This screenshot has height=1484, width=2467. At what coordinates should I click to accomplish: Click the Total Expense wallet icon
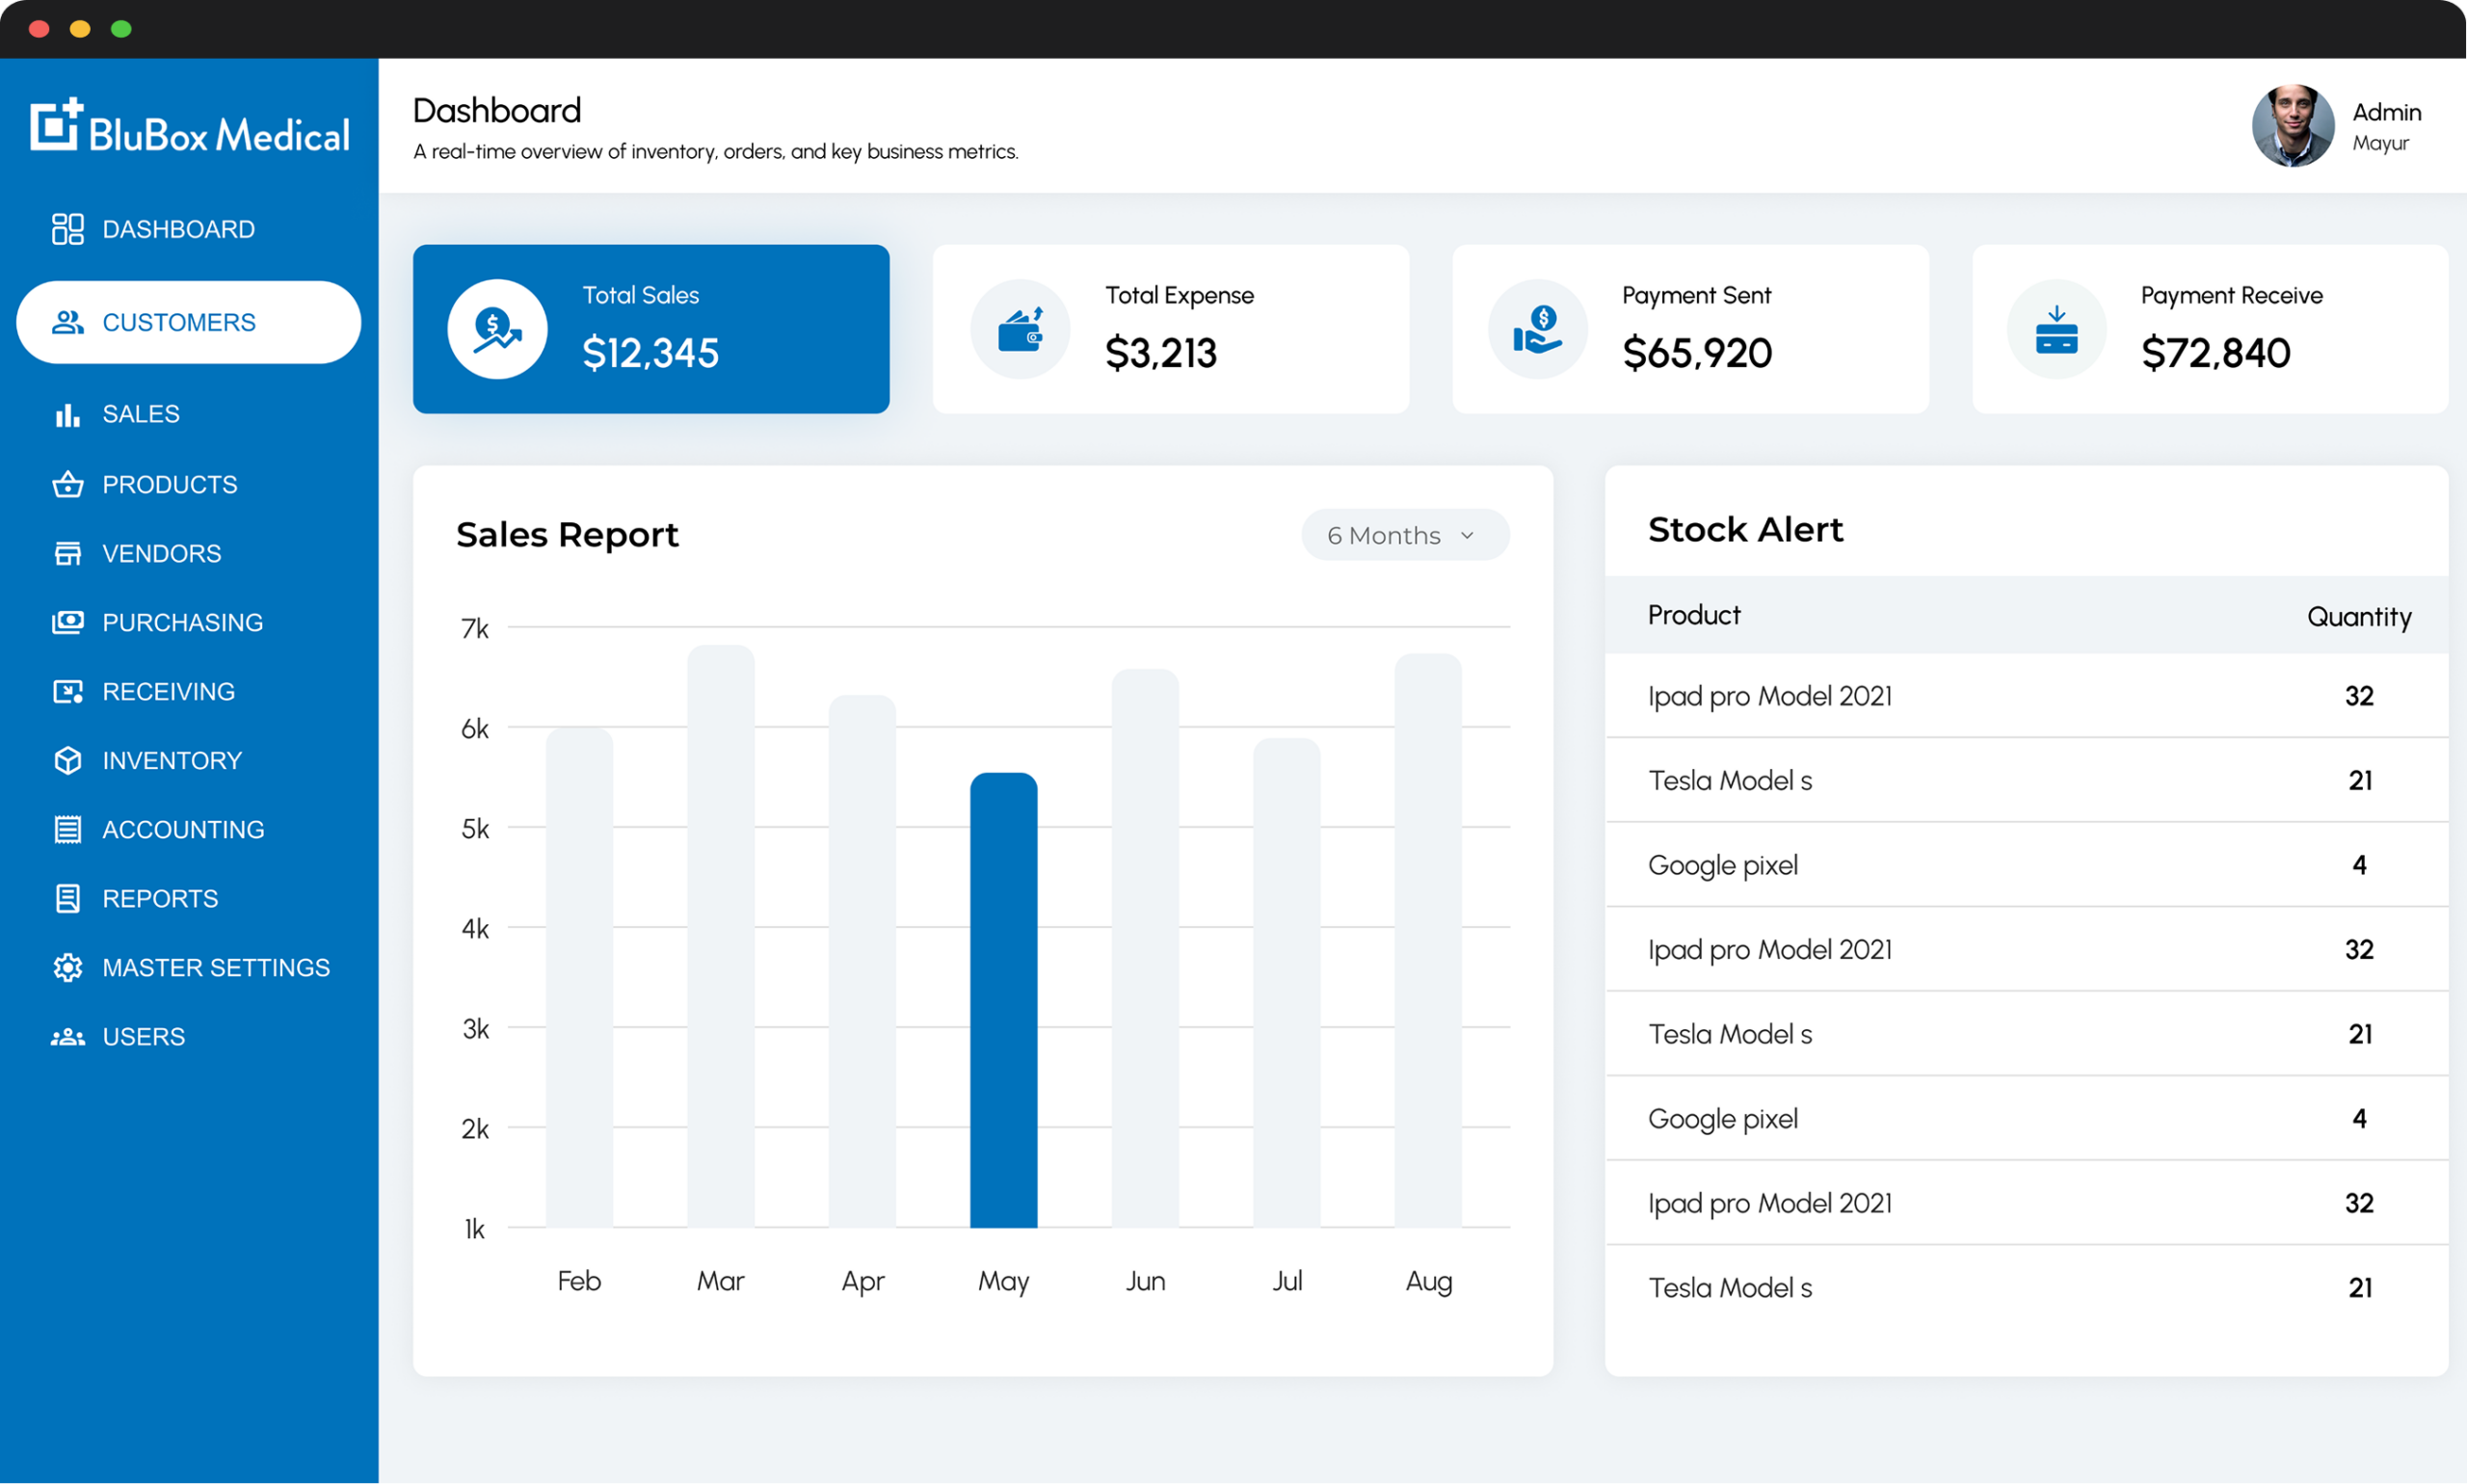[1020, 329]
